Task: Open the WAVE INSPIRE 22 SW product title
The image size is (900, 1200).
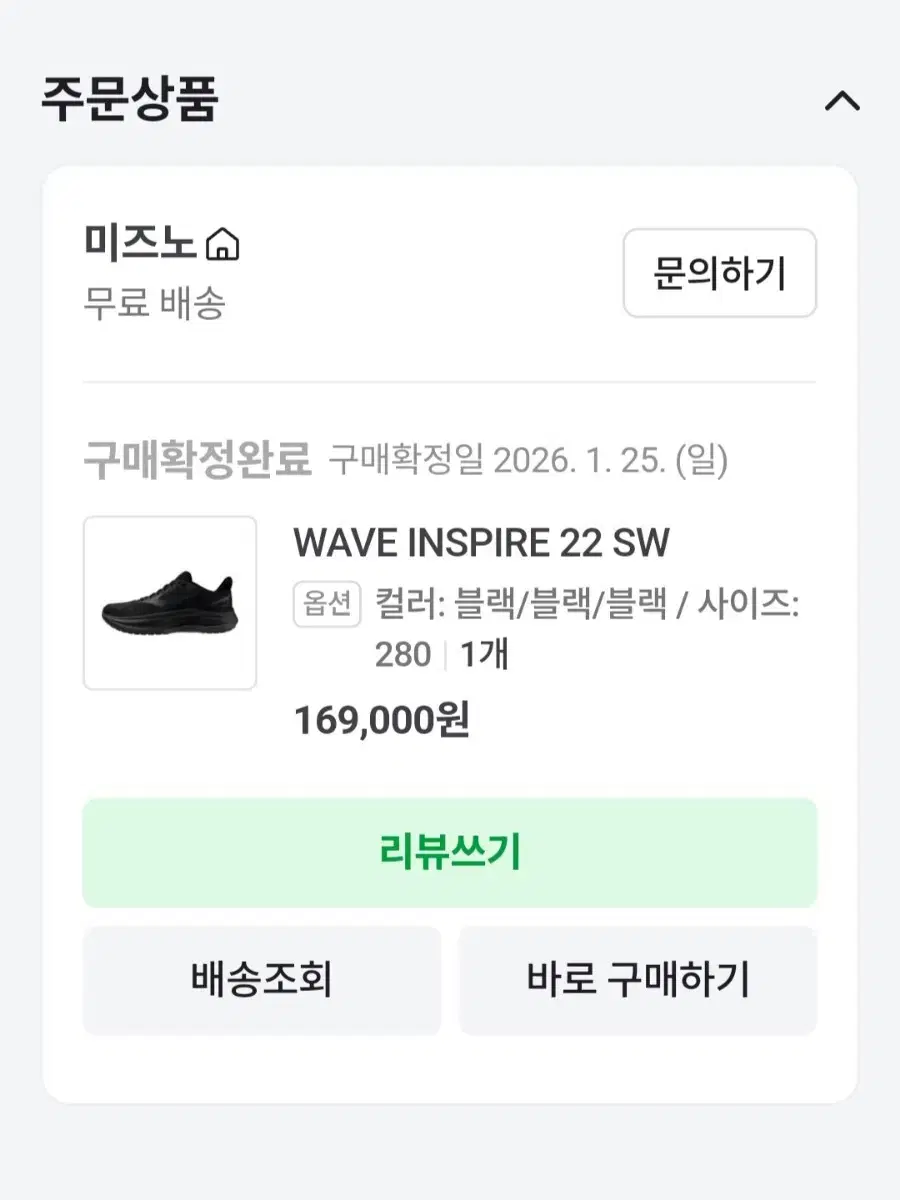Action: click(481, 543)
